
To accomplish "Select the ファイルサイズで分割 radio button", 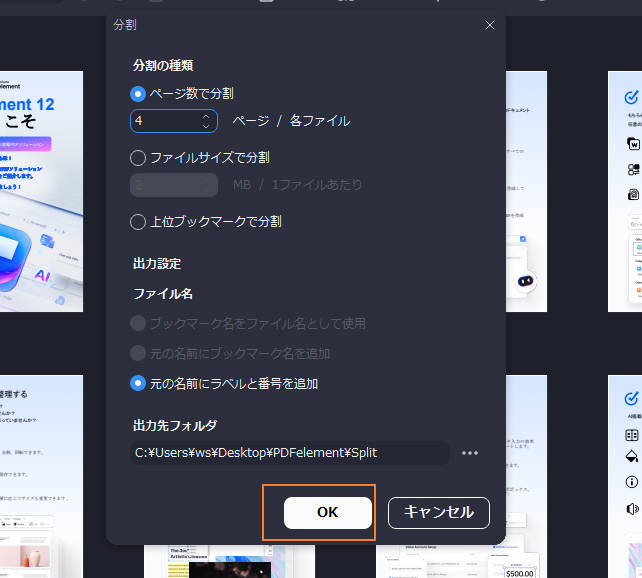I will point(138,158).
